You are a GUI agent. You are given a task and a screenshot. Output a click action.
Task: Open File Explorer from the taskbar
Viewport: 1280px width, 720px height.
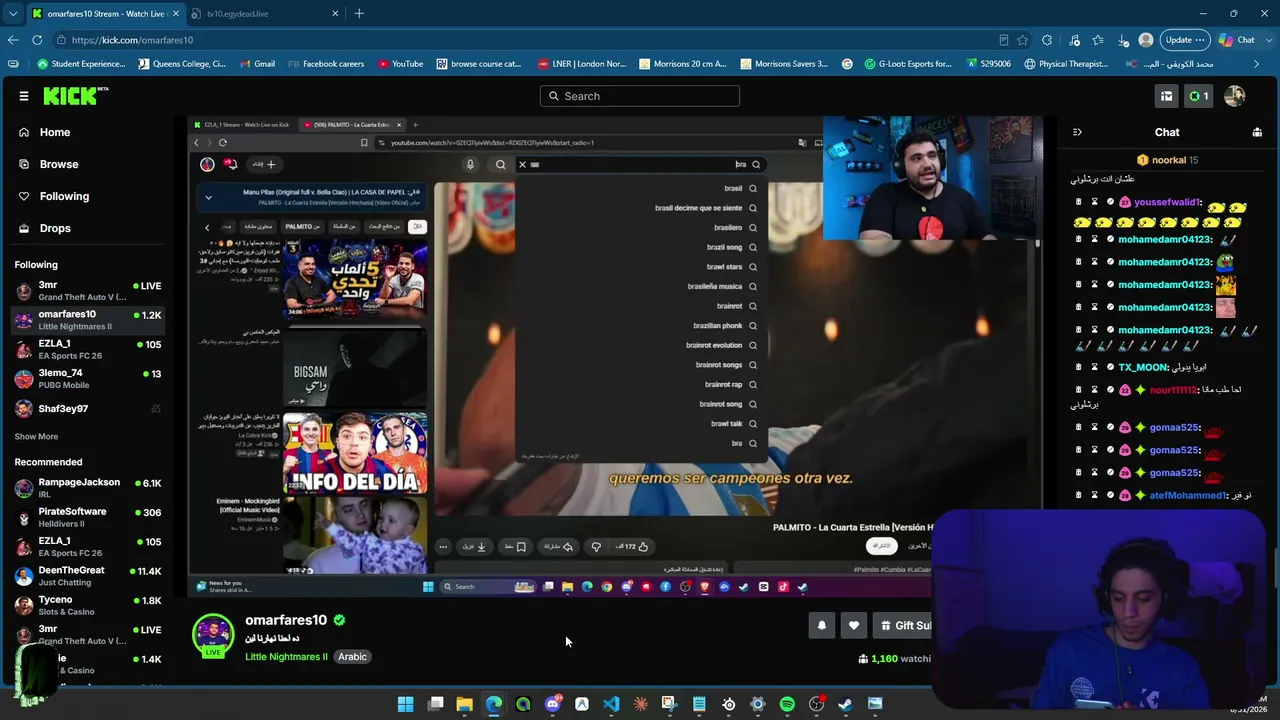pyautogui.click(x=464, y=704)
